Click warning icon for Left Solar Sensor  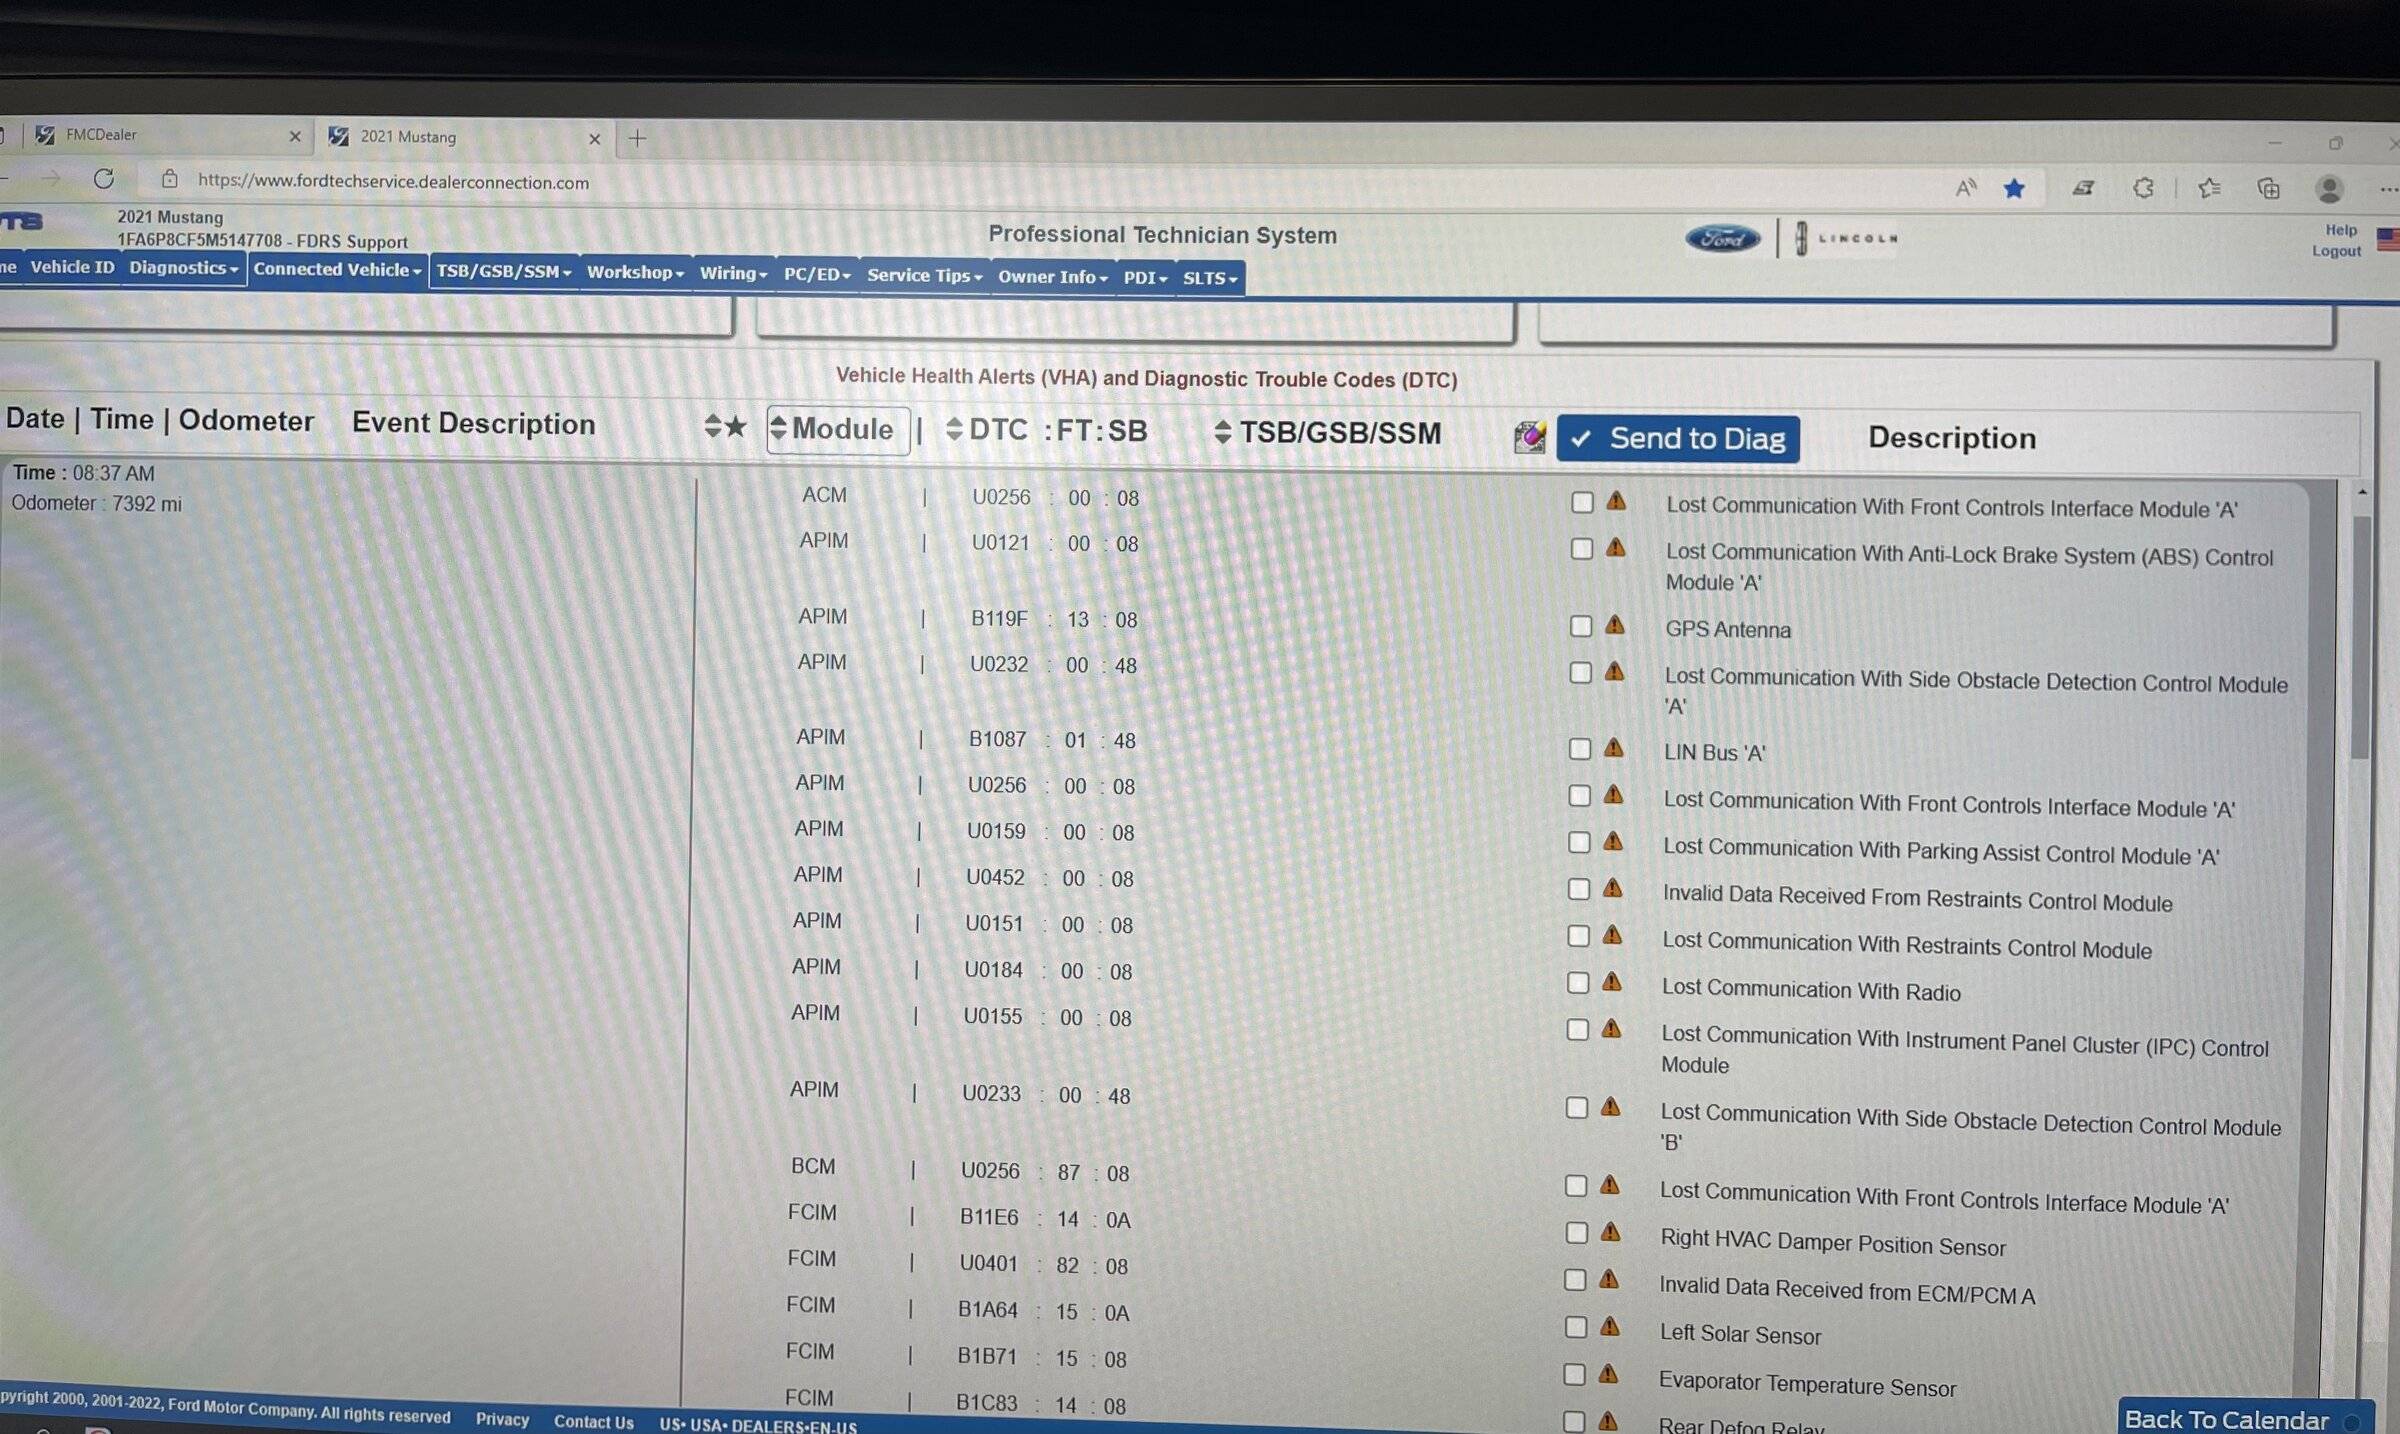coord(1609,1326)
